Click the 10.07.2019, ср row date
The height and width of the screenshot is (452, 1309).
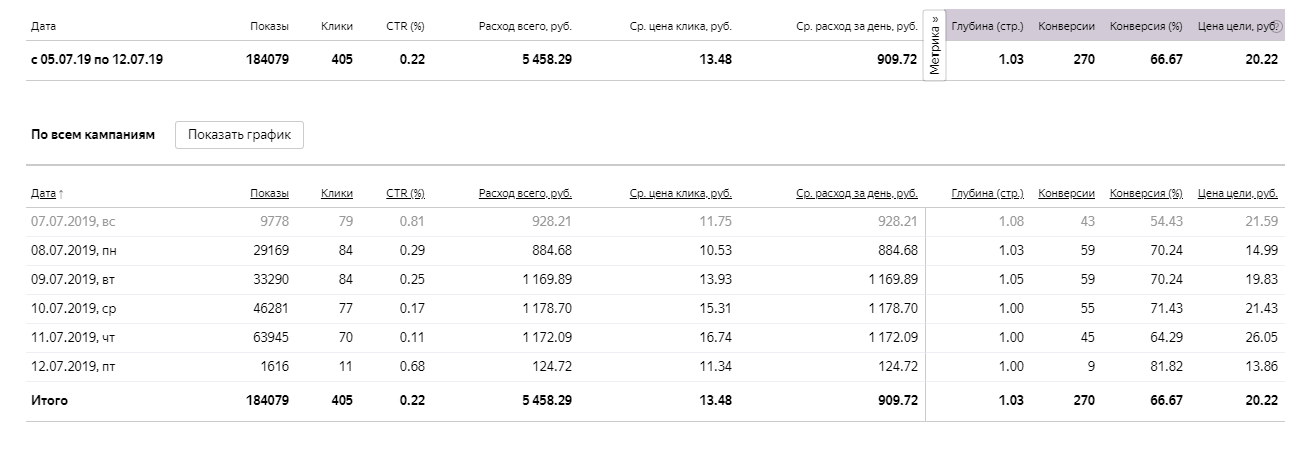(x=66, y=308)
